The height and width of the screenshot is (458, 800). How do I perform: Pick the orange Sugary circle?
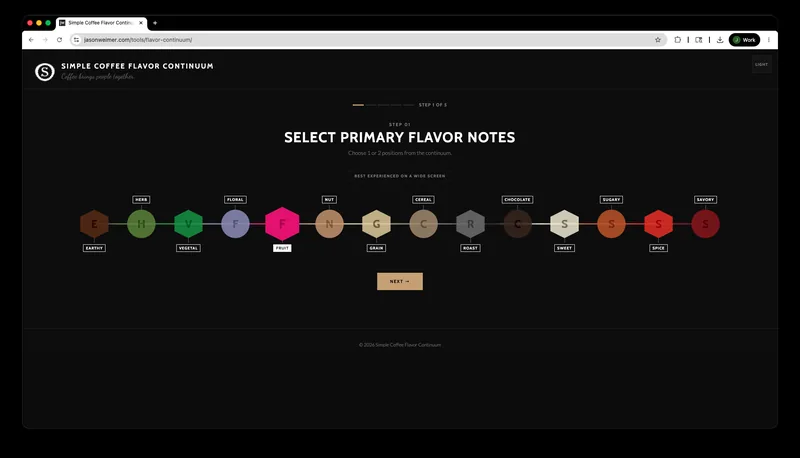click(611, 224)
